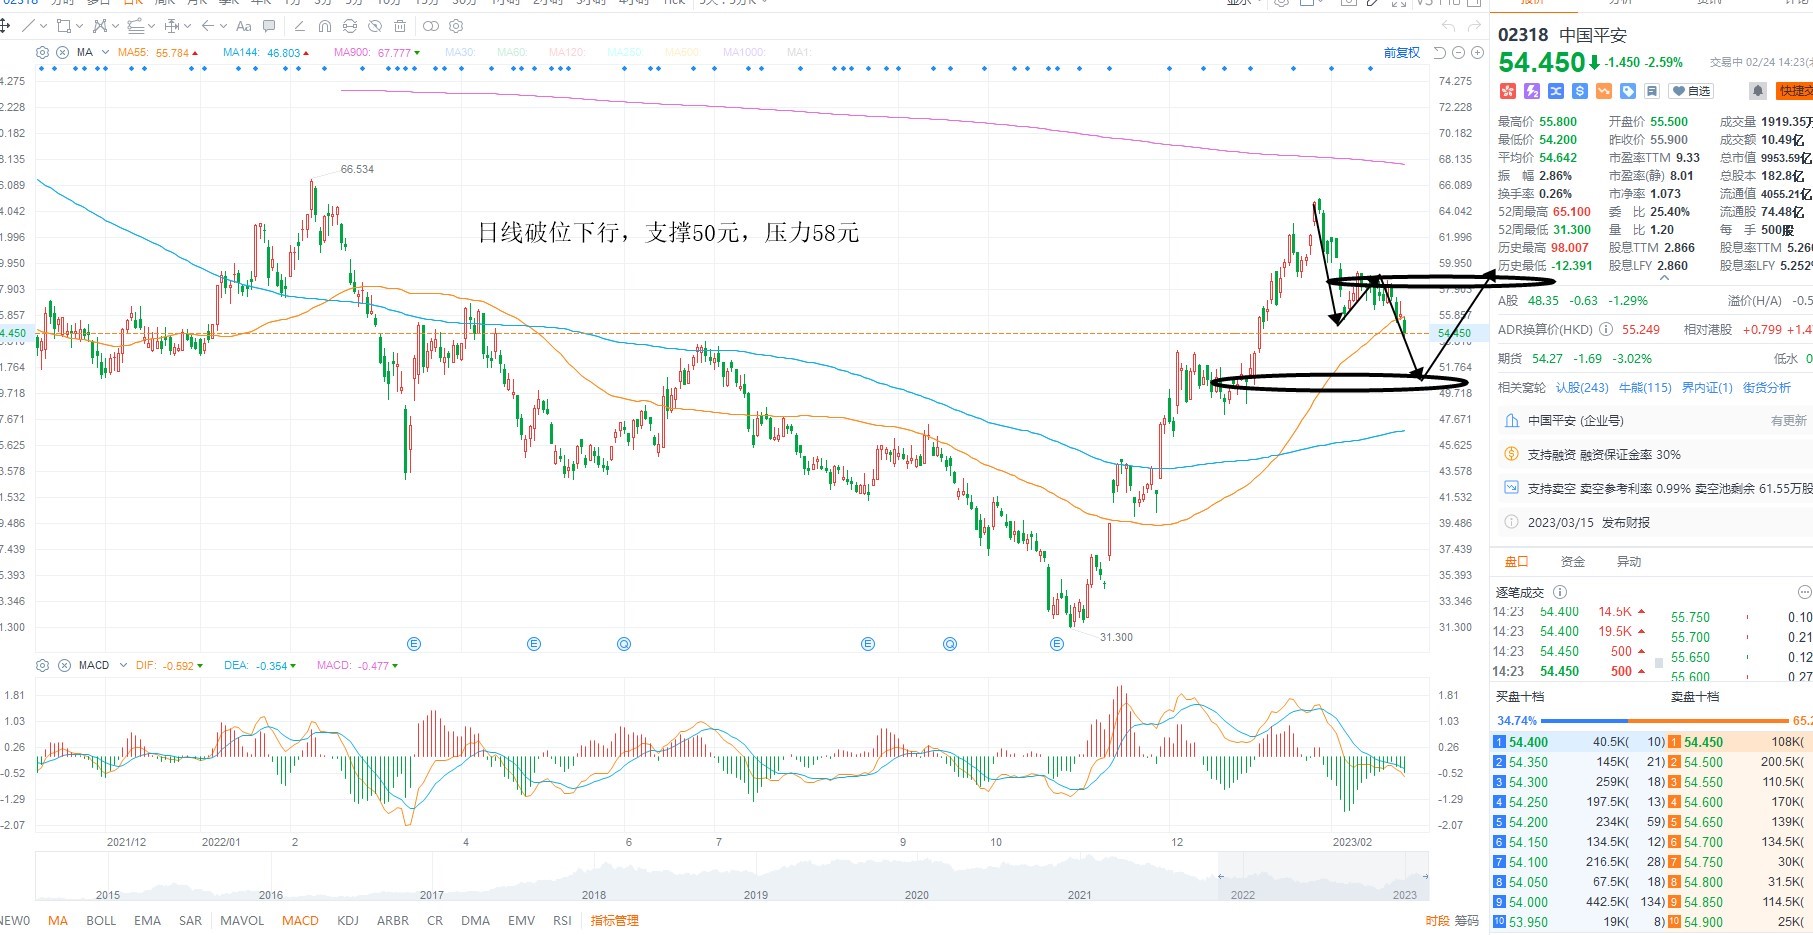Viewport: 1813px width, 935px height.
Task: Open the 筹码 chip distribution view
Action: tap(1467, 920)
